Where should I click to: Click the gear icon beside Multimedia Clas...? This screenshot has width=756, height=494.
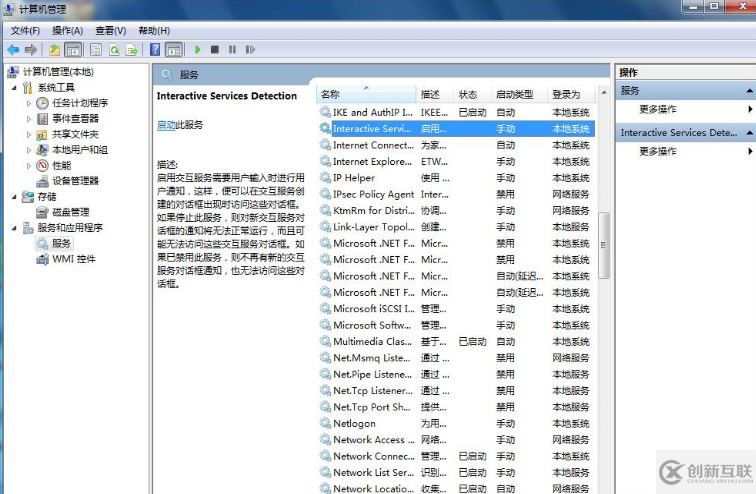[325, 341]
